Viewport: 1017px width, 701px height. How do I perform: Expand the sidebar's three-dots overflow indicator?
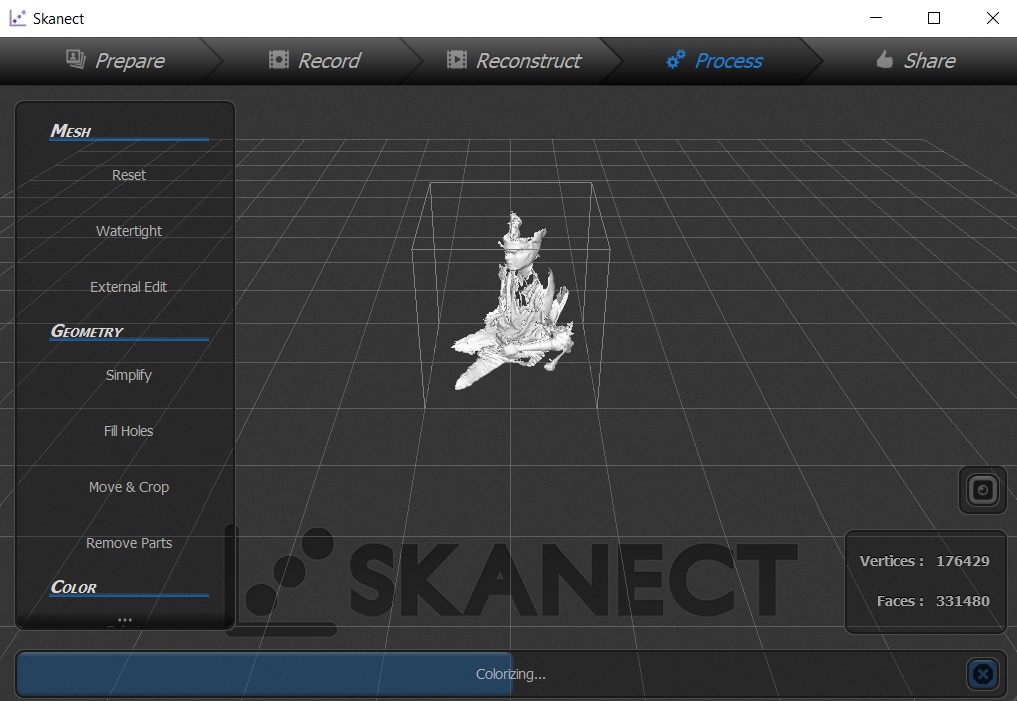pyautogui.click(x=125, y=619)
